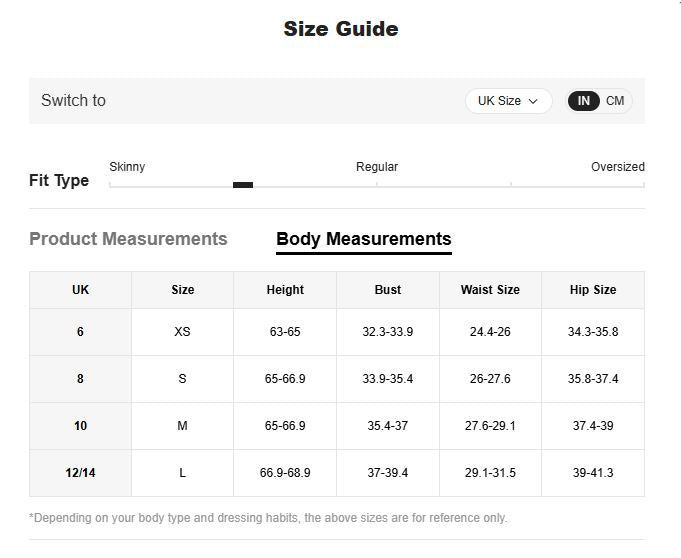Click the Switch to label
Image resolution: width=681 pixels, height=558 pixels.
coord(73,100)
